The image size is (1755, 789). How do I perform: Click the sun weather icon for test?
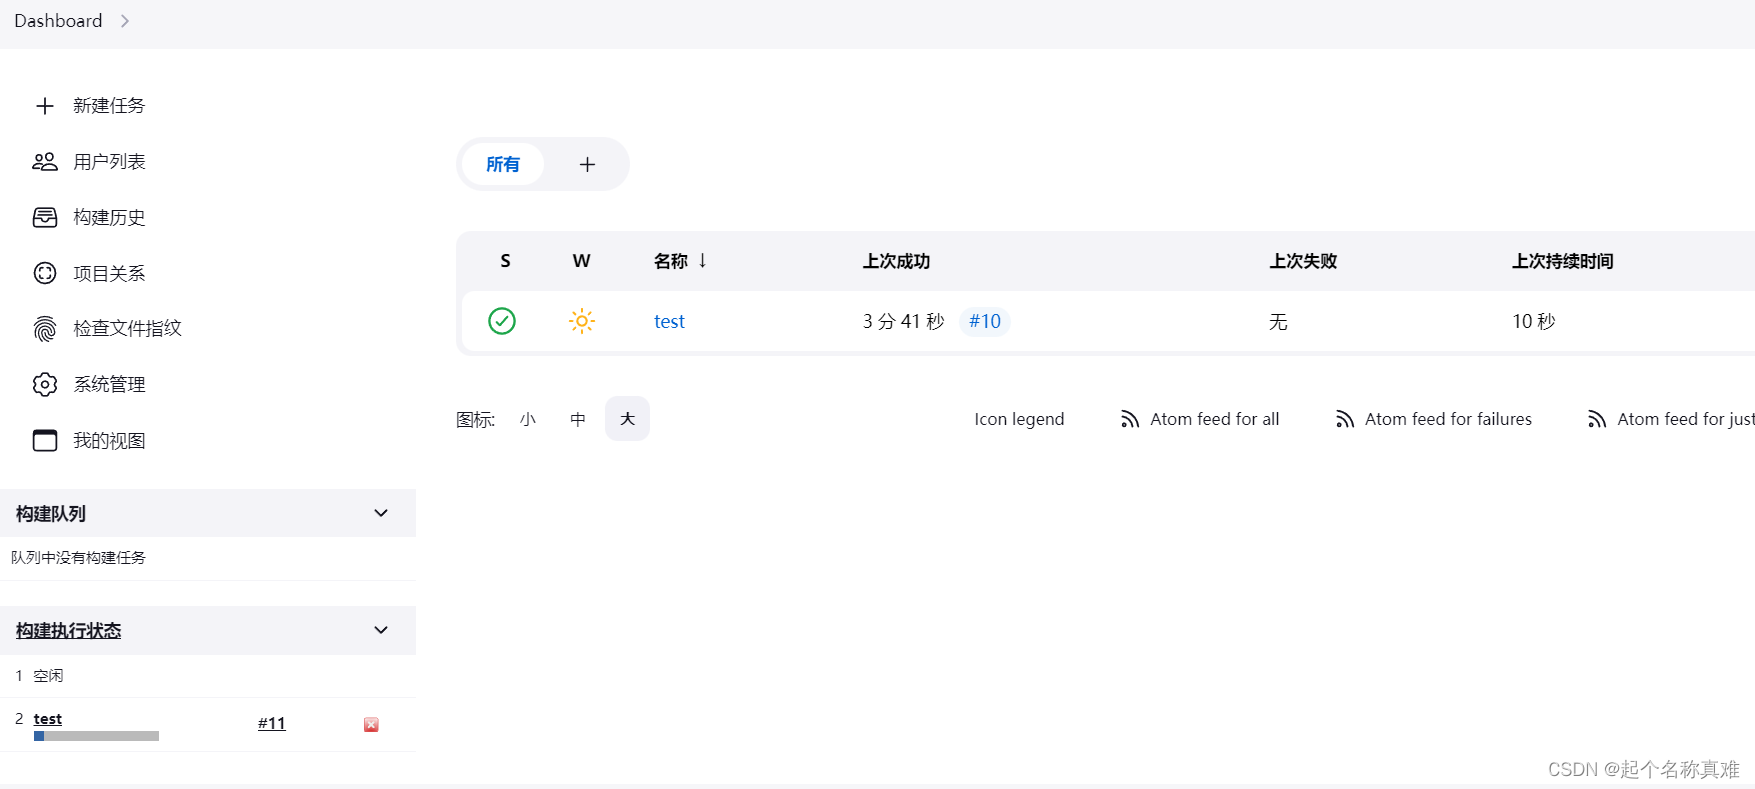(582, 321)
